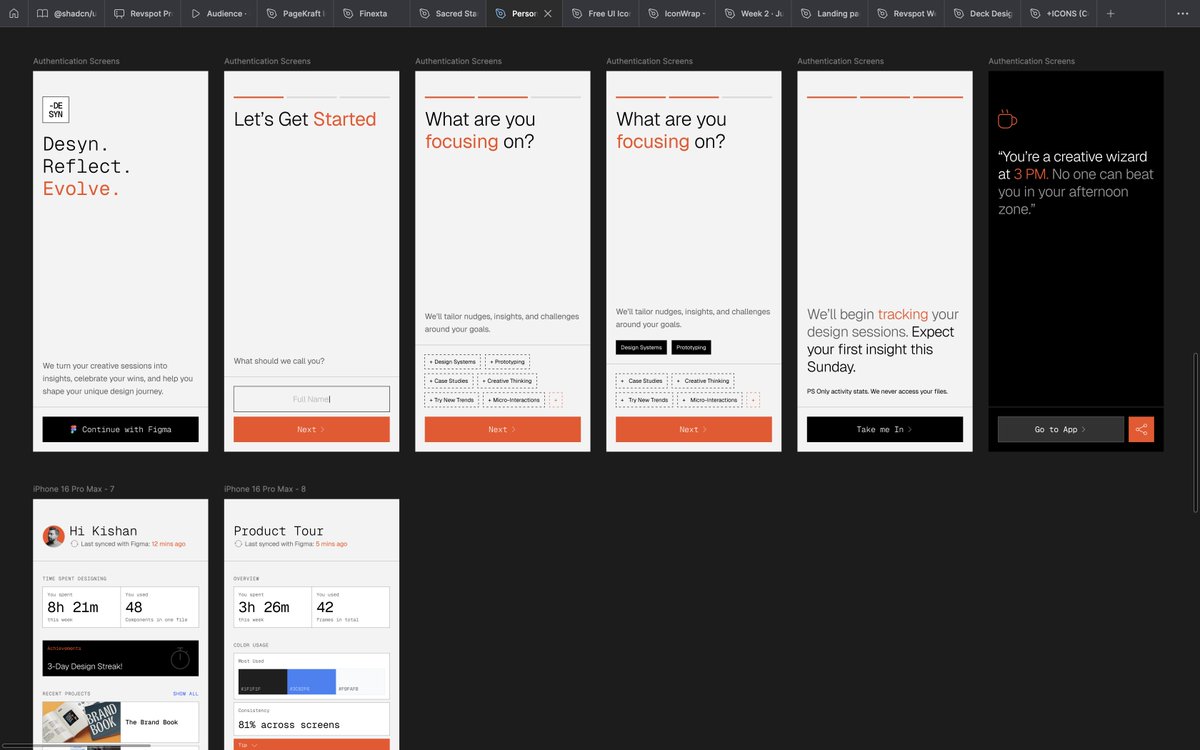Select frame label iPhone 16 Pro Max - 8

[265, 489]
